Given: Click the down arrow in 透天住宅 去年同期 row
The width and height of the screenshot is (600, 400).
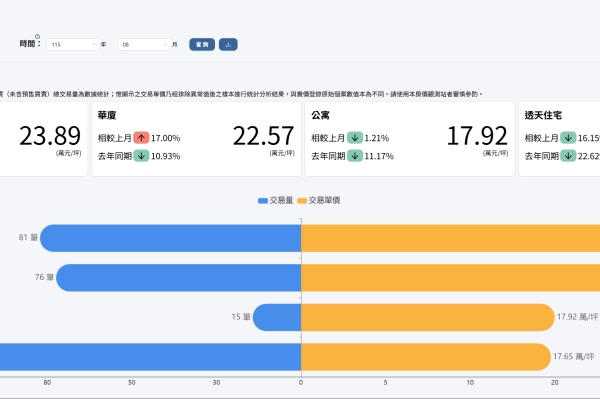Looking at the screenshot, I should (x=568, y=156).
